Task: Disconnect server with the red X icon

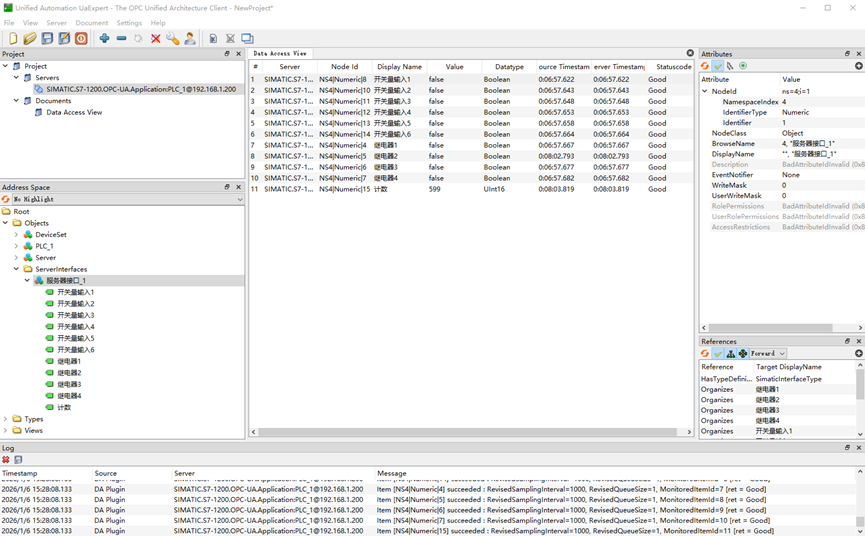Action: (x=156, y=38)
